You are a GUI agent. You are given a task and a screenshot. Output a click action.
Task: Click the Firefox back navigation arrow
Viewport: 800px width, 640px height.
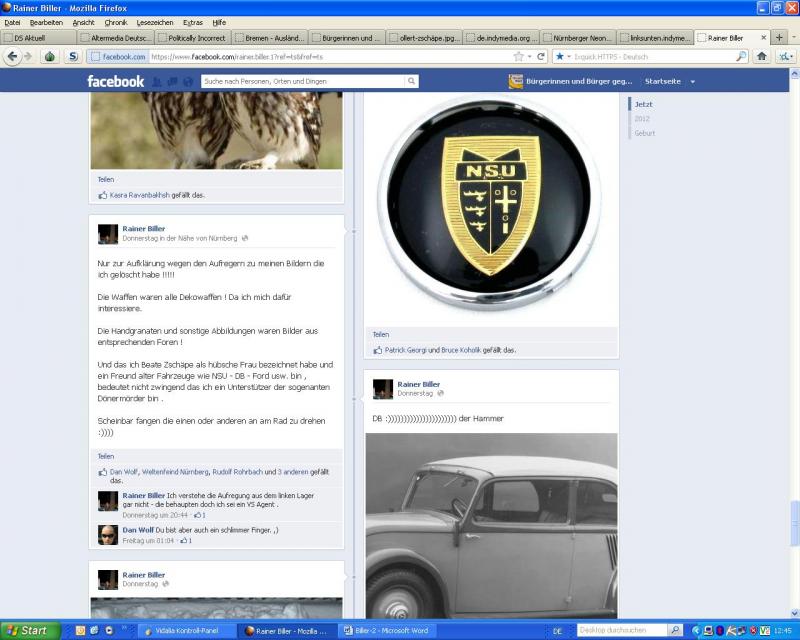pyautogui.click(x=13, y=57)
